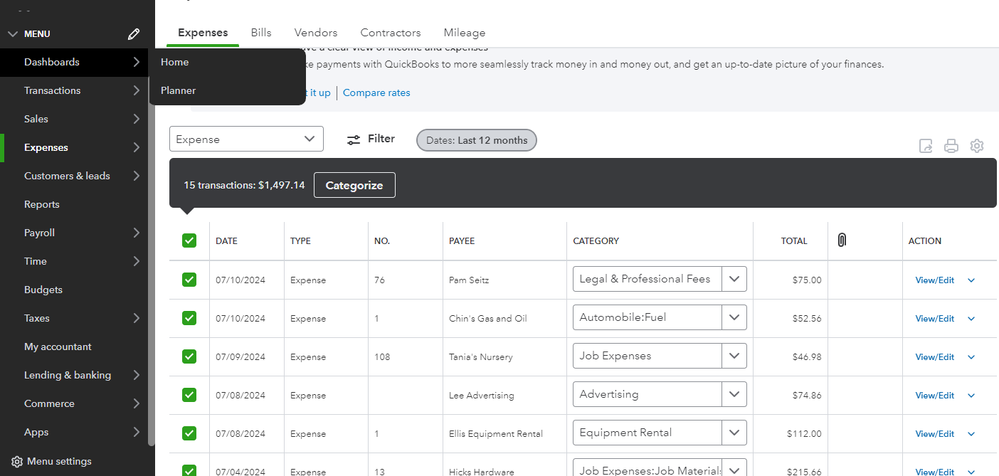The image size is (999, 476).
Task: Sort by the TOTAL column header
Action: click(794, 241)
